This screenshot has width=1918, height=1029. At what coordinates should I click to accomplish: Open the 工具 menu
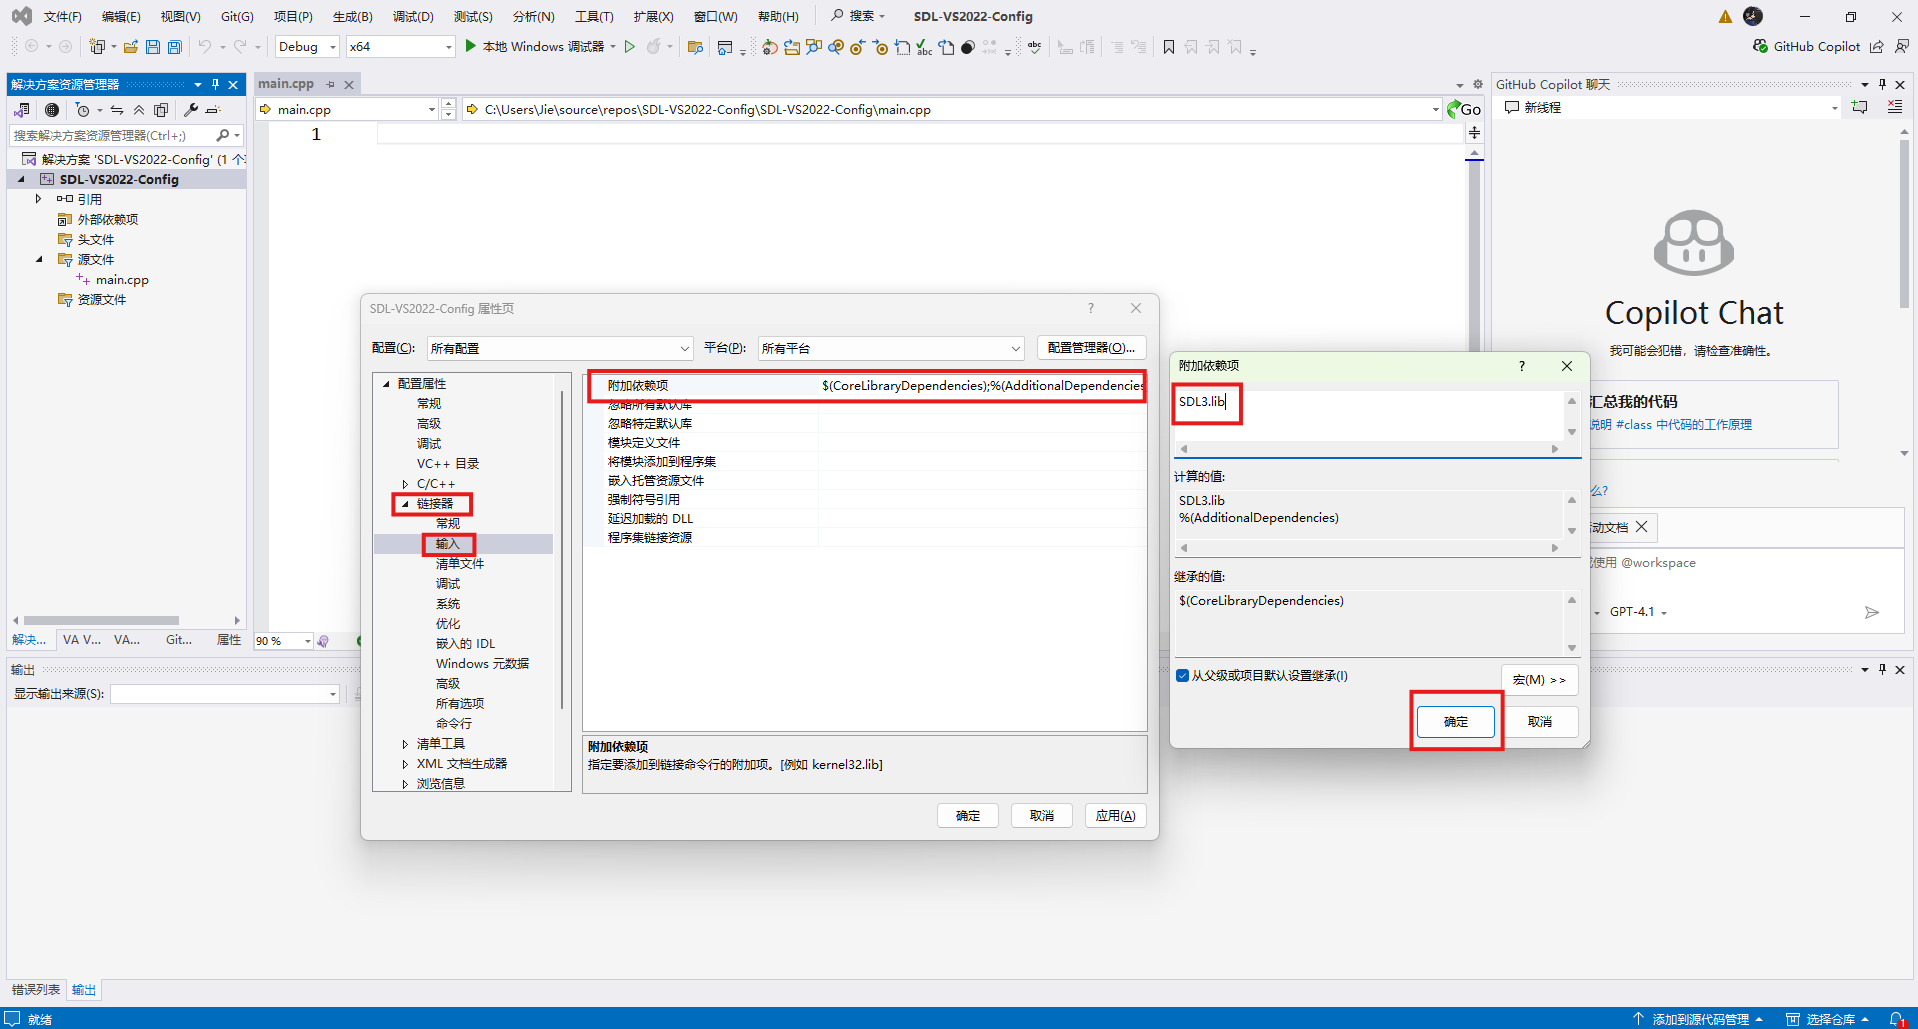(593, 16)
